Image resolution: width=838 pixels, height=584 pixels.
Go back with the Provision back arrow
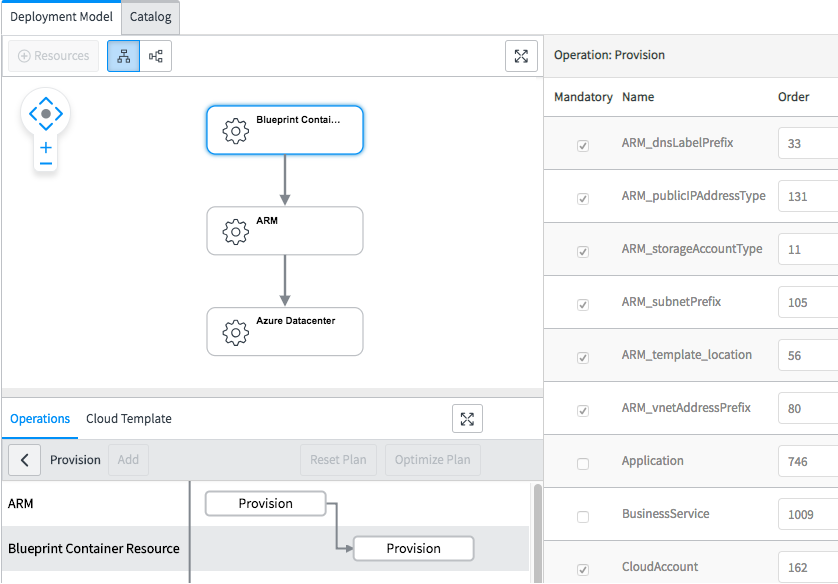[x=25, y=460]
